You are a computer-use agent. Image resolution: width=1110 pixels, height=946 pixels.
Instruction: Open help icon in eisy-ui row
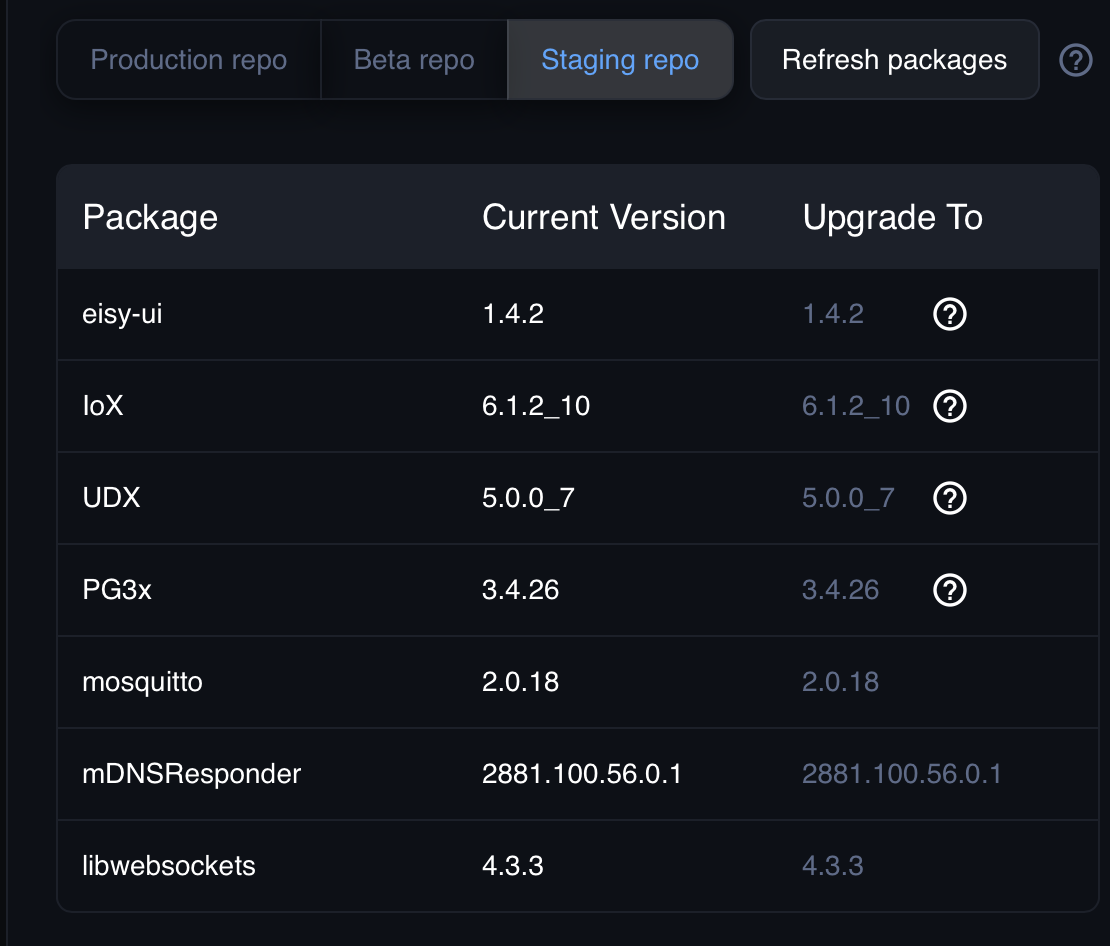[950, 314]
